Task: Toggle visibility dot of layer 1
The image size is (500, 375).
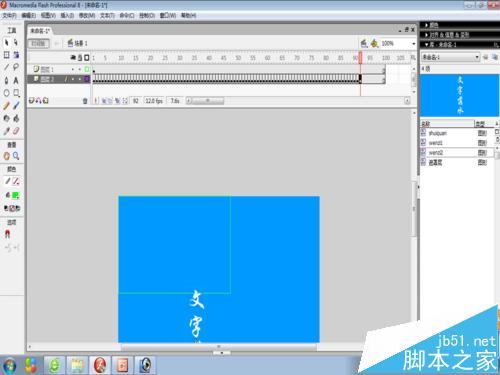Action: tap(73, 69)
